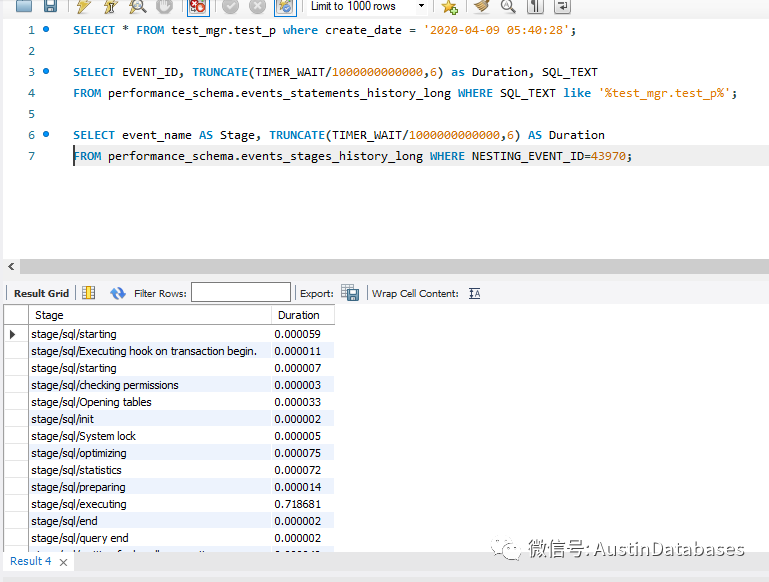This screenshot has width=769, height=582.
Task: Click the Result Grid label button
Action: pos(41,293)
